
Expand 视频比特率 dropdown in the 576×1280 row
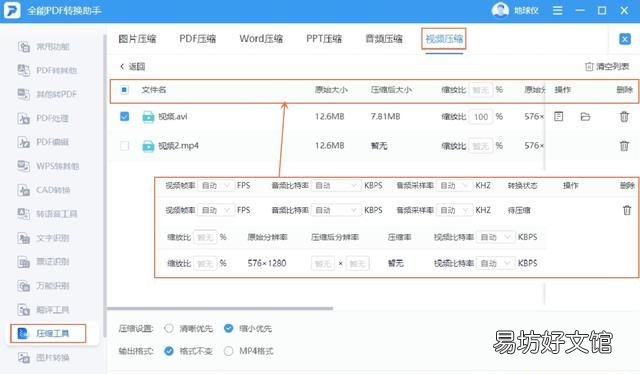pyautogui.click(x=496, y=263)
